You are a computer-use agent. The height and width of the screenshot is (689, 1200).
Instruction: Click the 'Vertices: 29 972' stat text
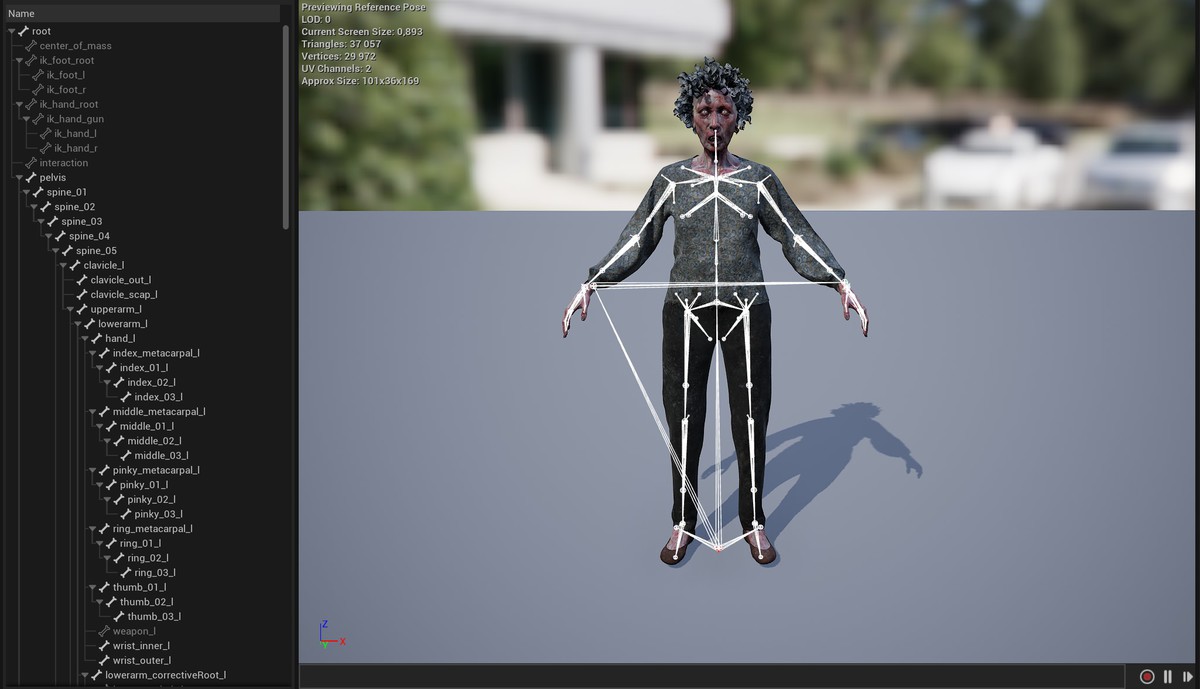pyautogui.click(x=338, y=57)
